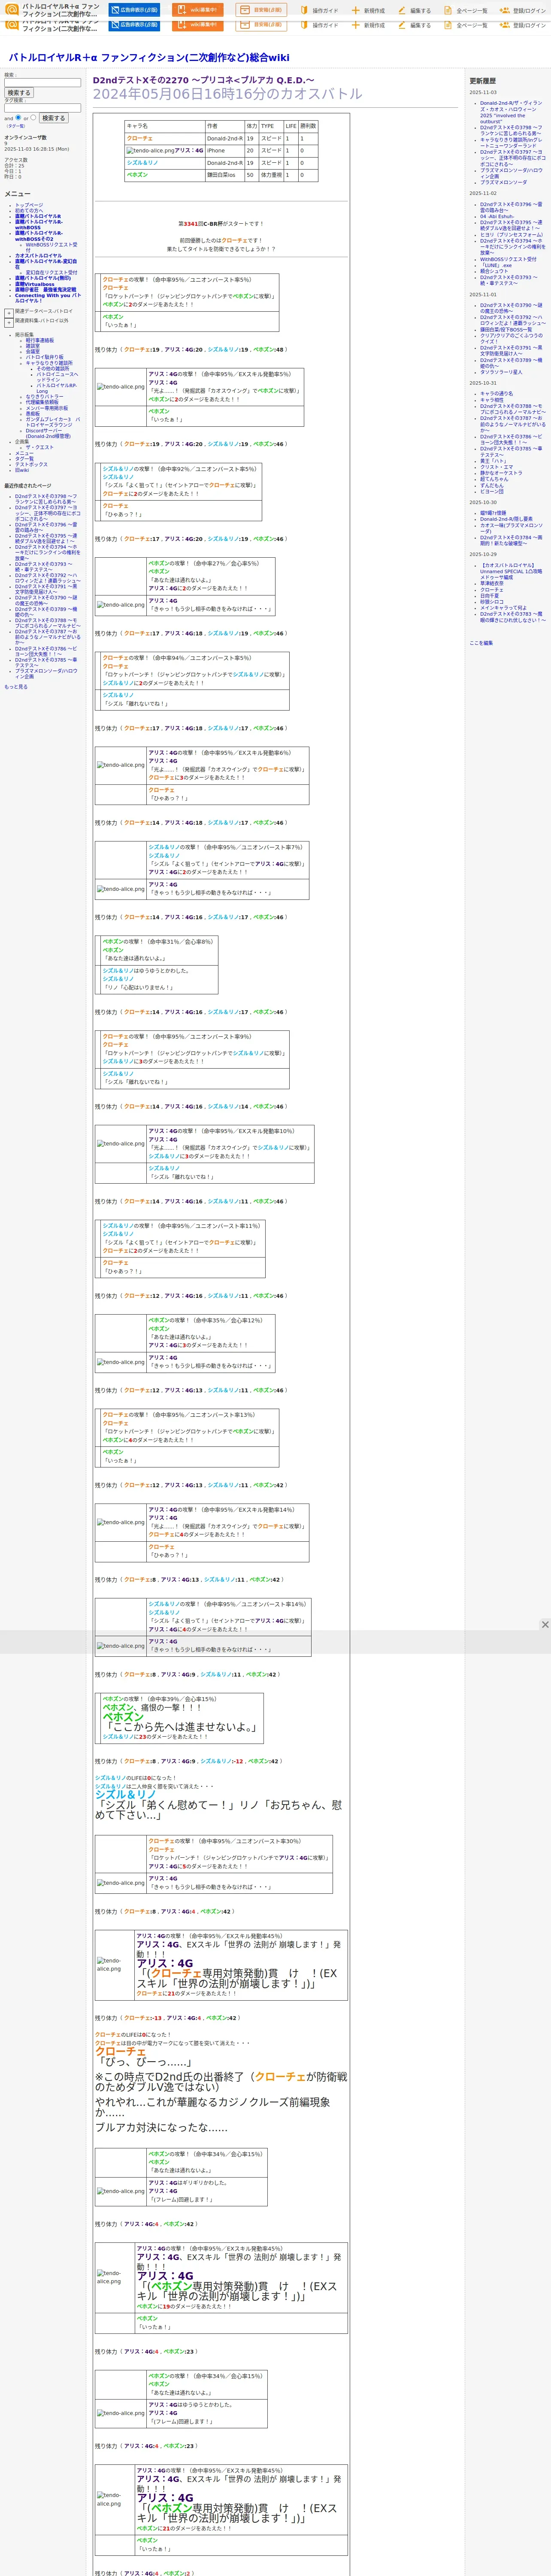
Task: Open 日向千夏 link
Action: coord(490,596)
